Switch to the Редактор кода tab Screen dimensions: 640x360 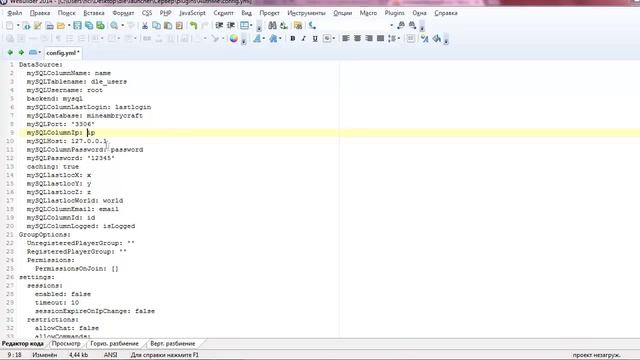coord(23,344)
